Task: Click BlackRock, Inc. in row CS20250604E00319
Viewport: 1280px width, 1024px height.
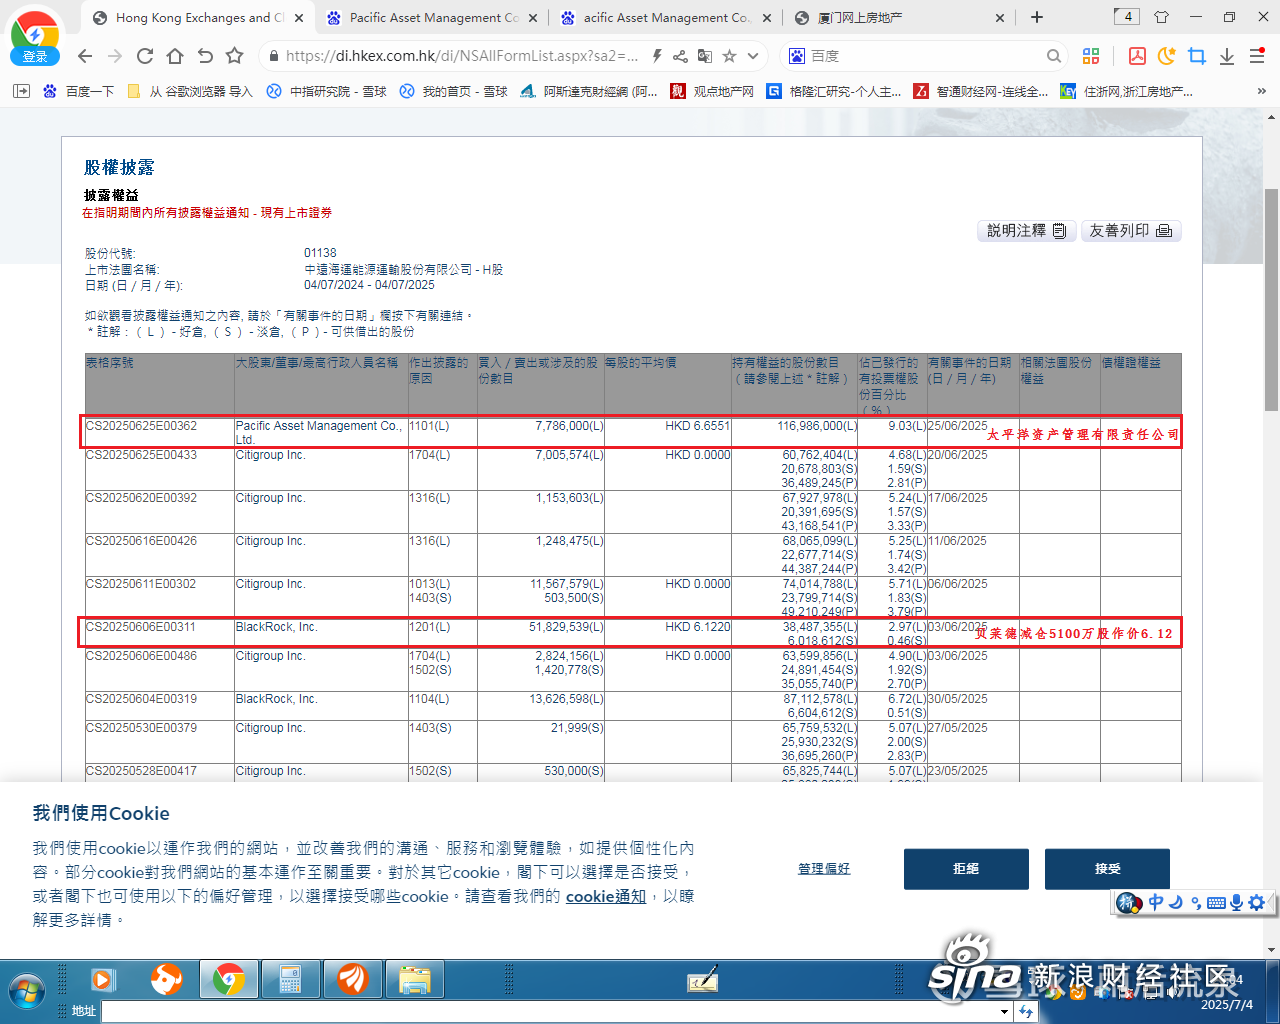Action: tap(276, 699)
